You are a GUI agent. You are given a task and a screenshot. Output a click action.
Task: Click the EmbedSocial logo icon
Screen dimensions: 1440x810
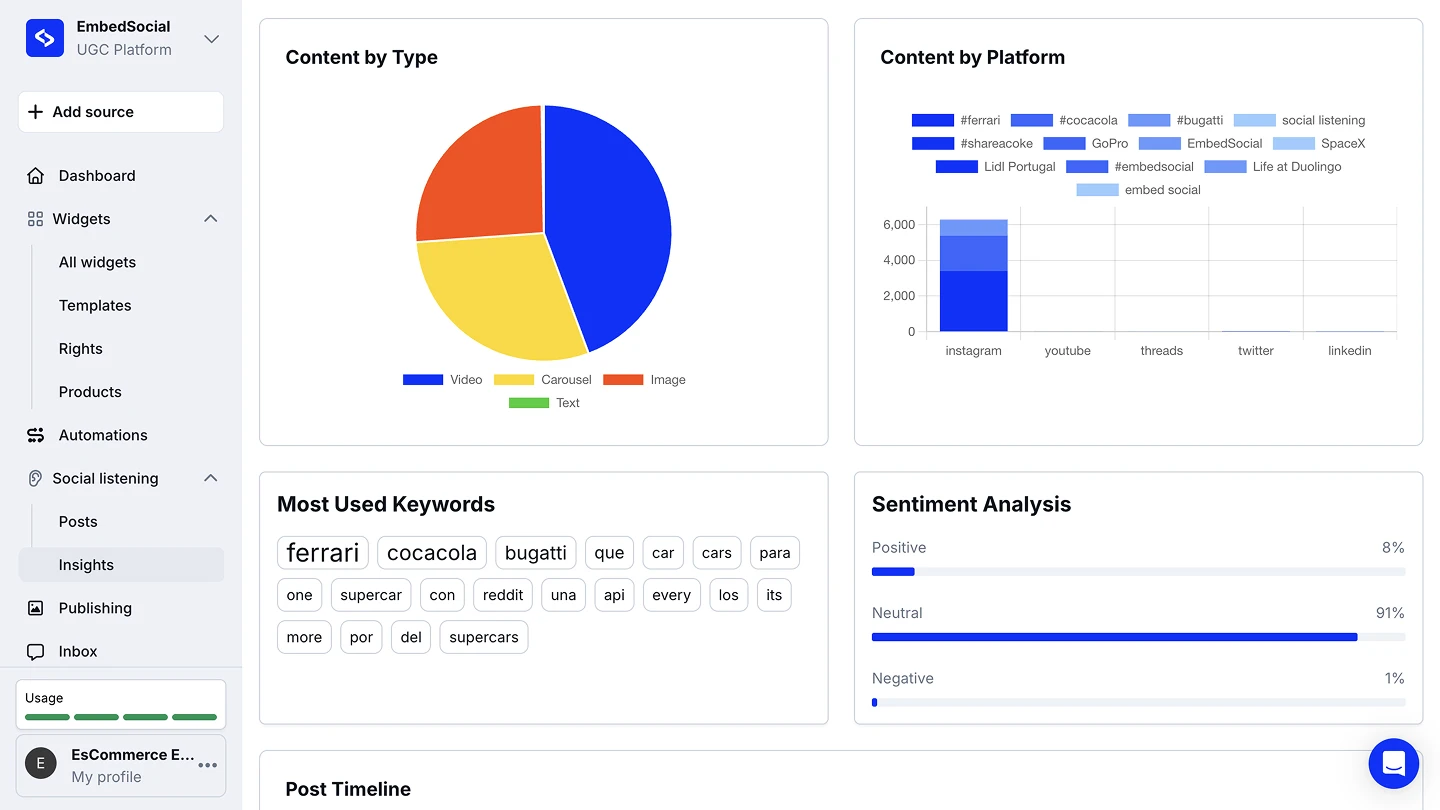pos(45,38)
